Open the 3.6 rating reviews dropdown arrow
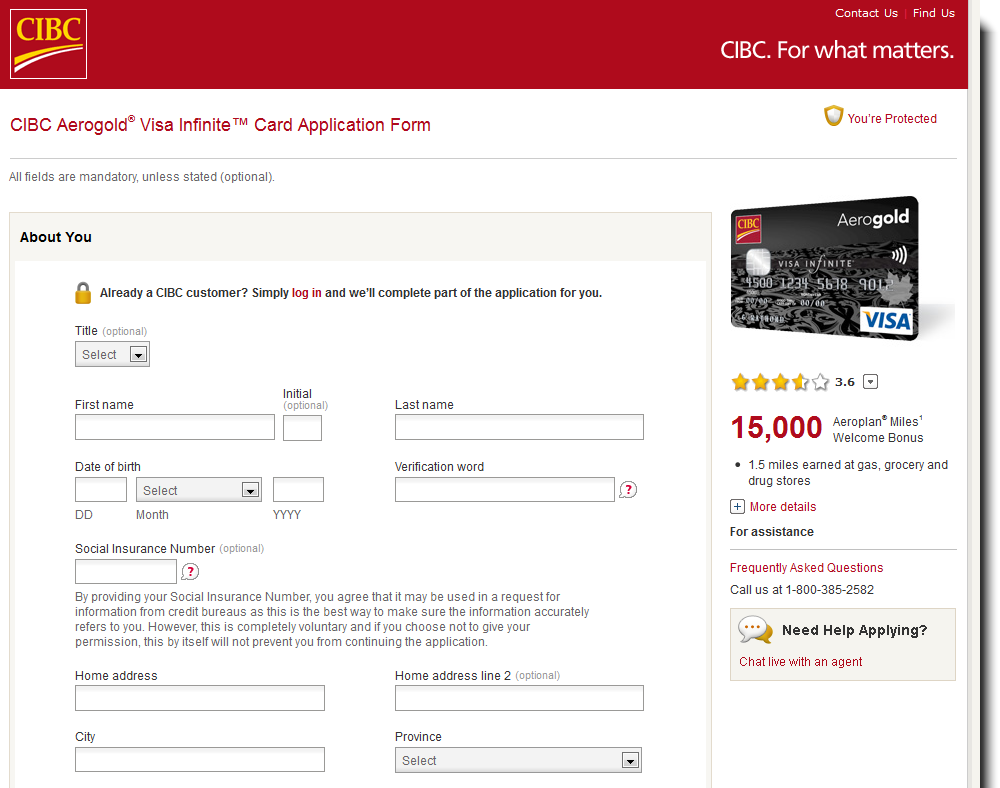Viewport: 1000px width, 788px height. pyautogui.click(x=870, y=381)
